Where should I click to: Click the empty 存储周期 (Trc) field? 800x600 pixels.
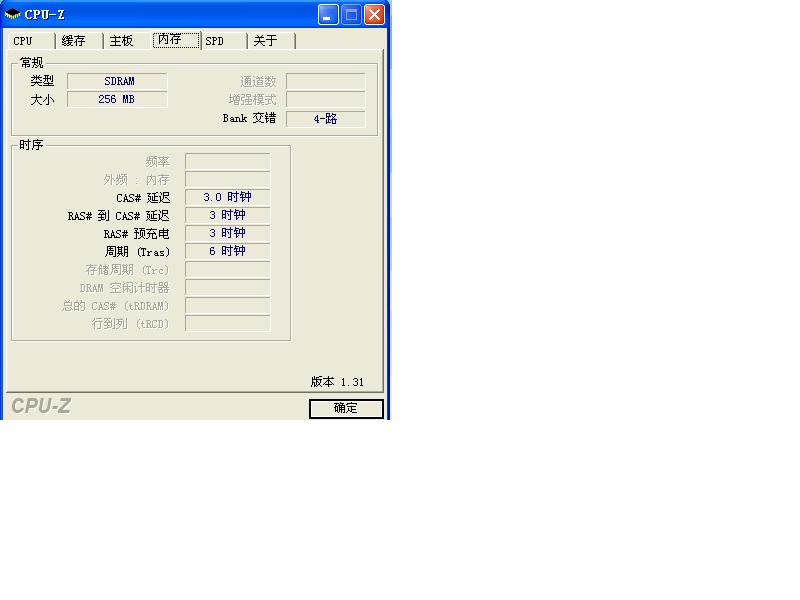(x=228, y=269)
